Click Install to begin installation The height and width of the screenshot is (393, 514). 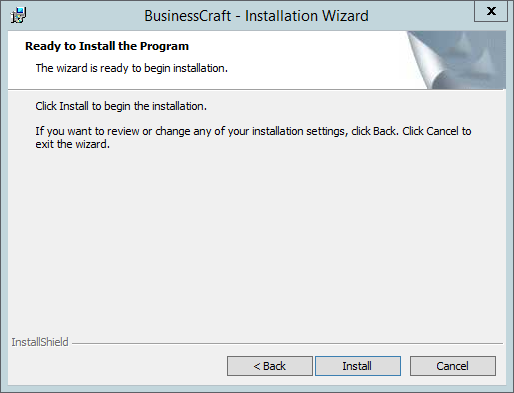pyautogui.click(x=358, y=366)
